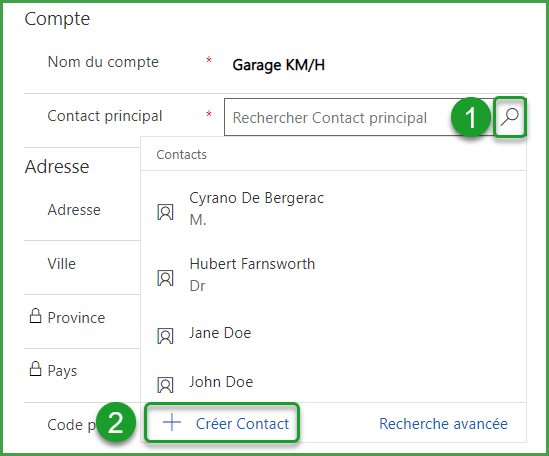Screen dimensions: 549x456
Task: Click the contact icon next to Jane Doe
Action: coord(165,336)
